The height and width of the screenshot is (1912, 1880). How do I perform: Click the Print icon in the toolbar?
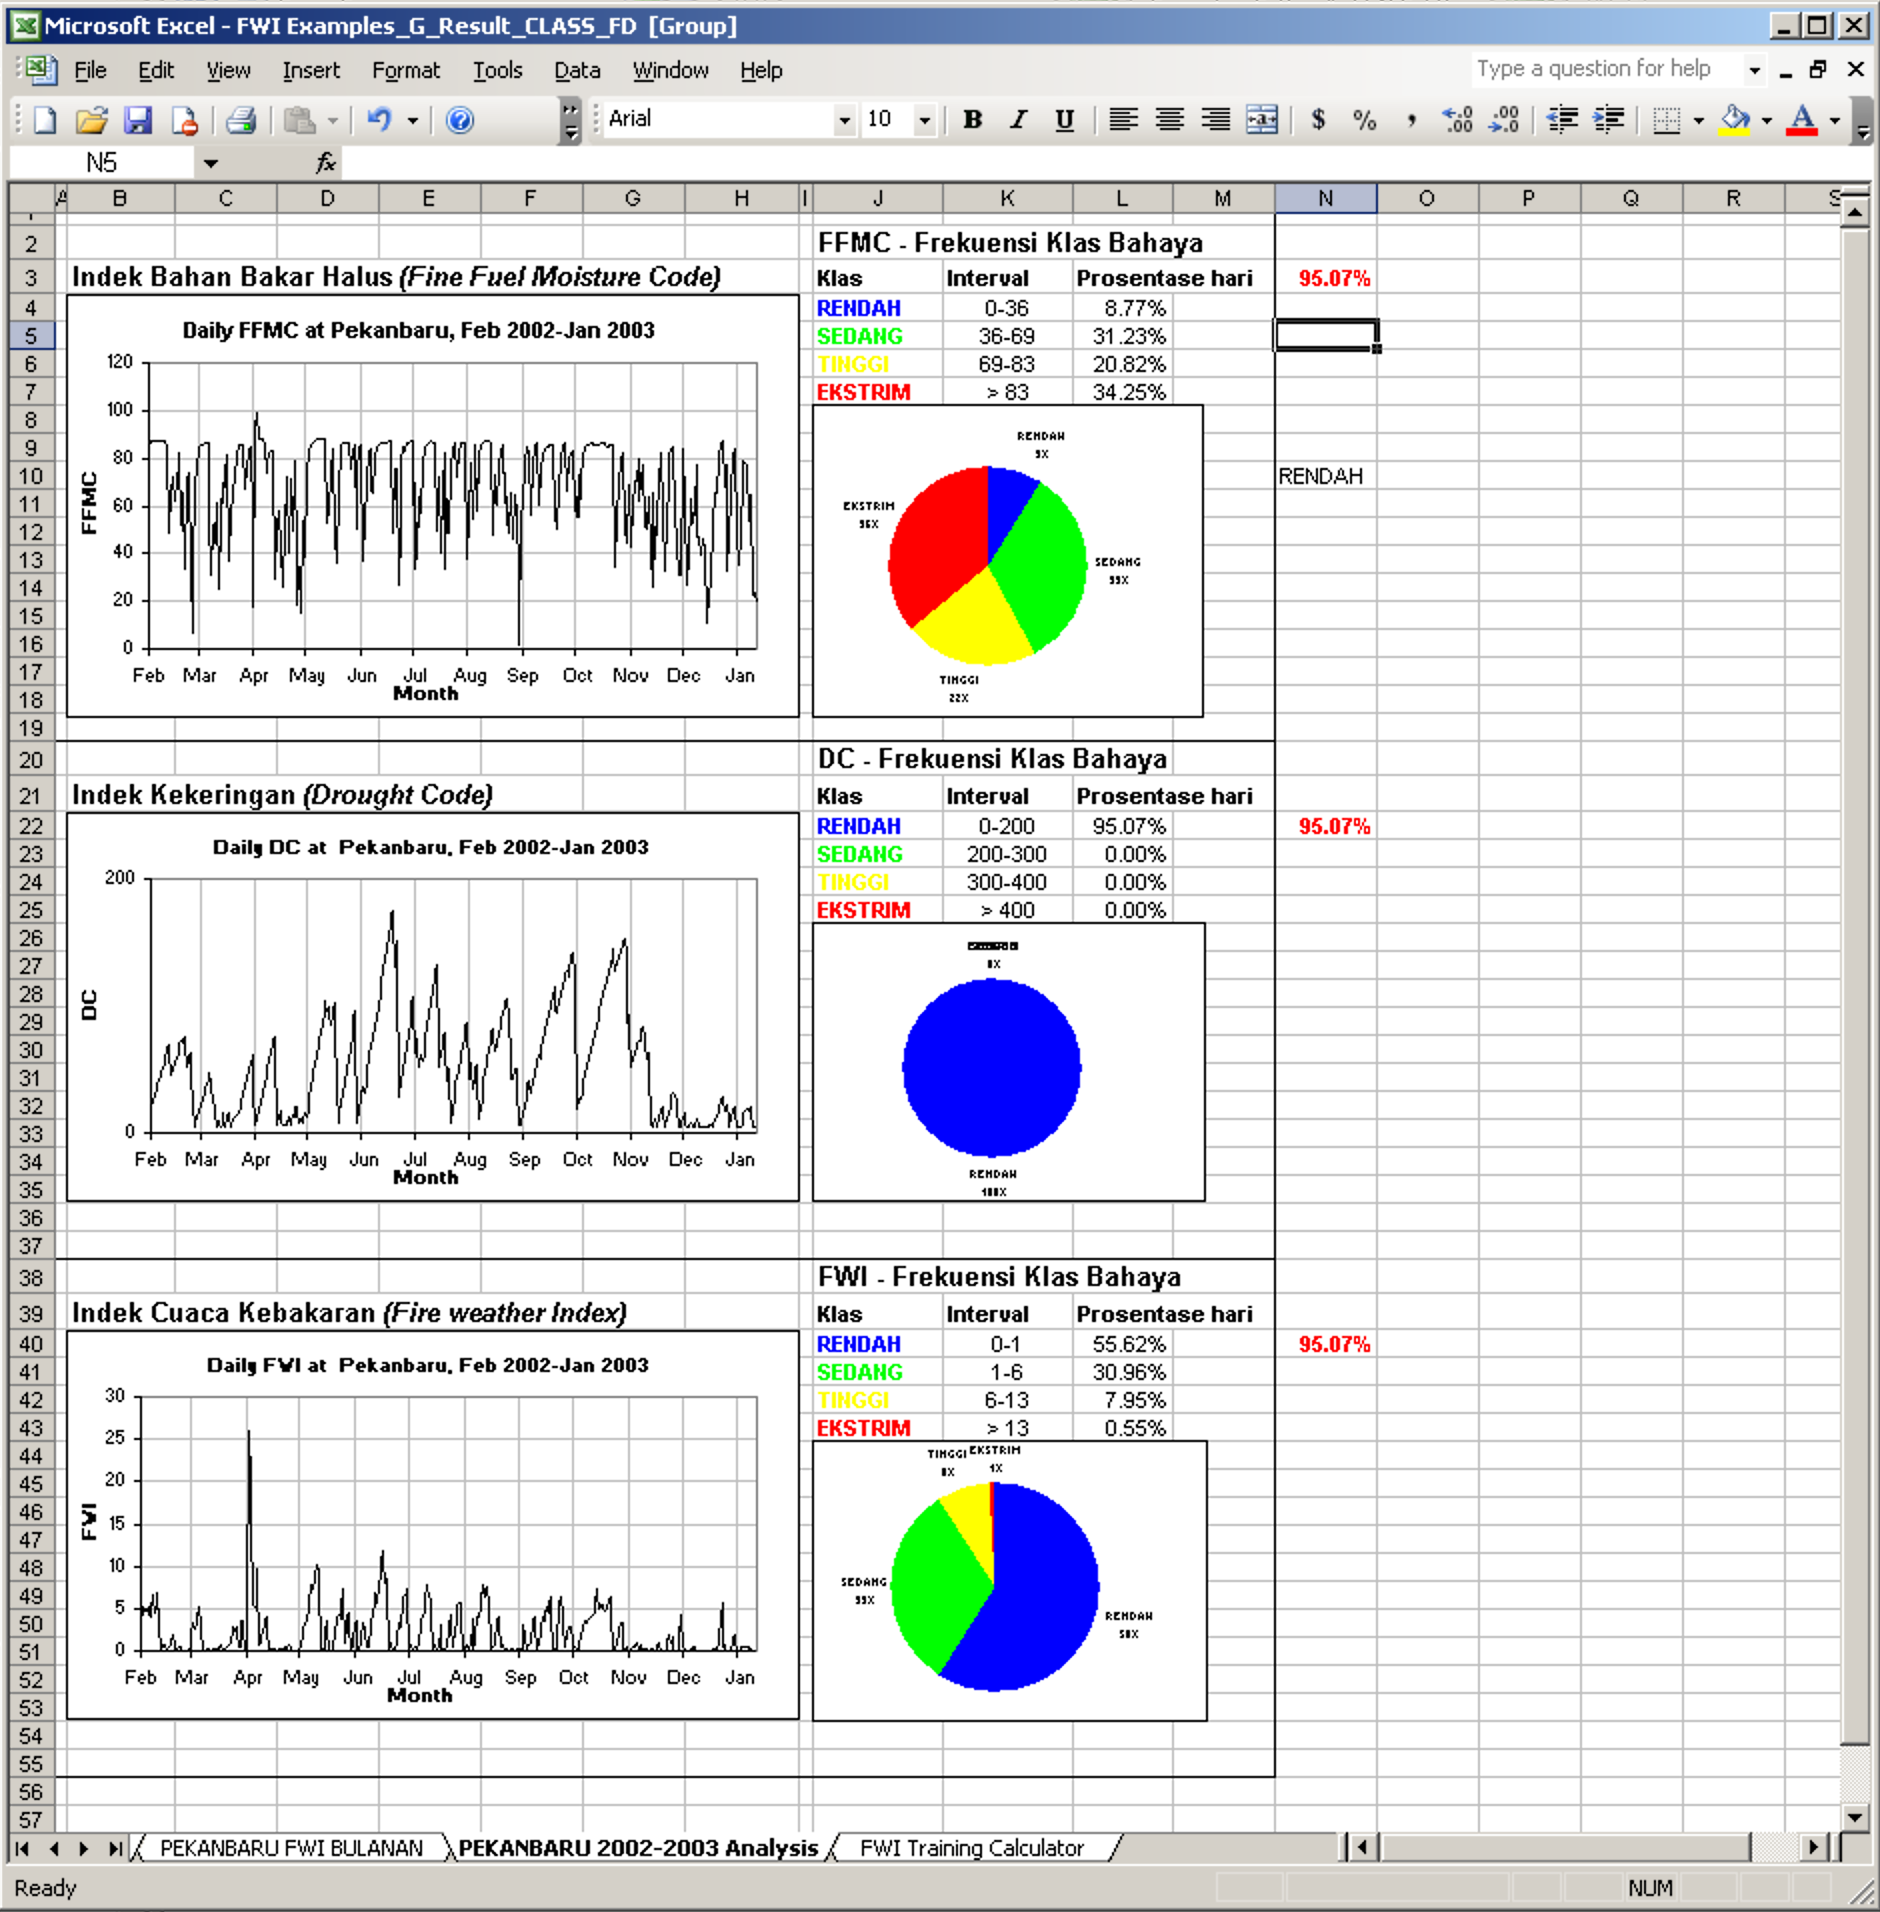(x=241, y=121)
